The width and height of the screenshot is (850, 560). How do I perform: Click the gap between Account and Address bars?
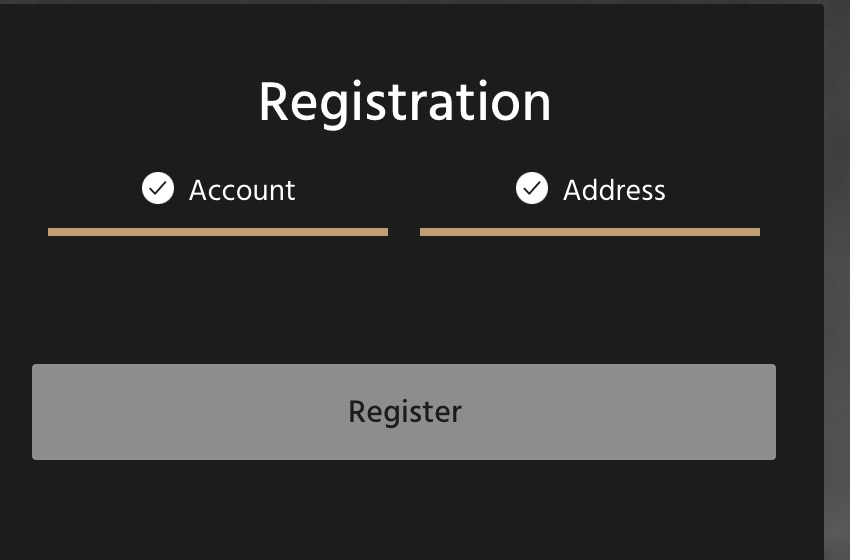point(404,232)
